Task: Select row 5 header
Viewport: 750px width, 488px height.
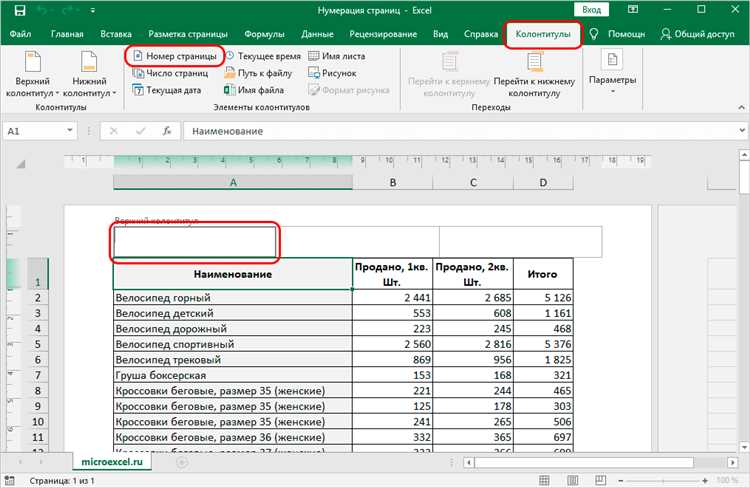Action: tap(38, 344)
